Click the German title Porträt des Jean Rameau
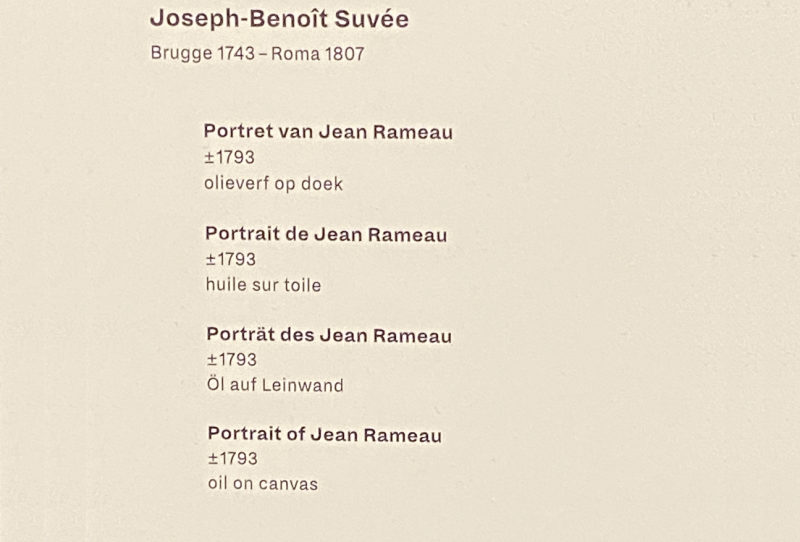800x542 pixels. (329, 335)
